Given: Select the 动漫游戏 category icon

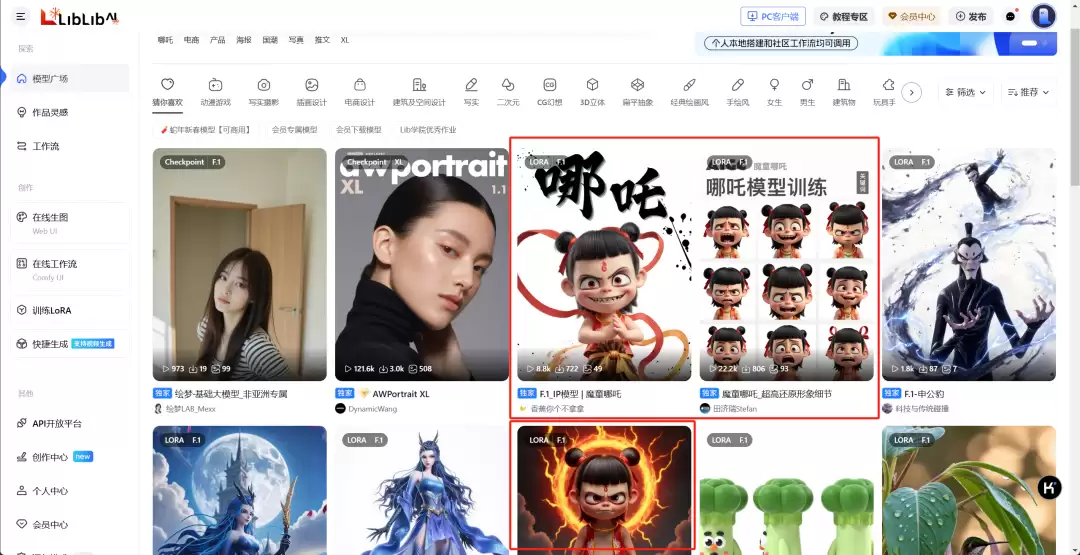Looking at the screenshot, I should pyautogui.click(x=216, y=92).
